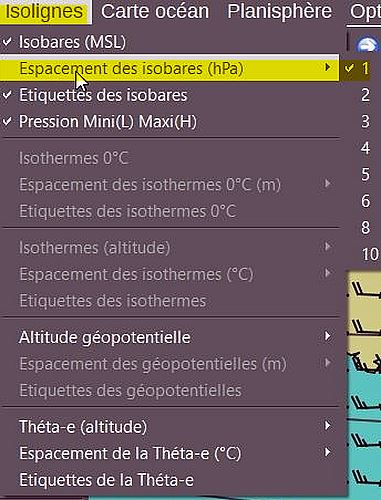Click the cloud icon in the toolbar
Image resolution: width=381 pixels, height=500 pixels.
click(x=368, y=44)
